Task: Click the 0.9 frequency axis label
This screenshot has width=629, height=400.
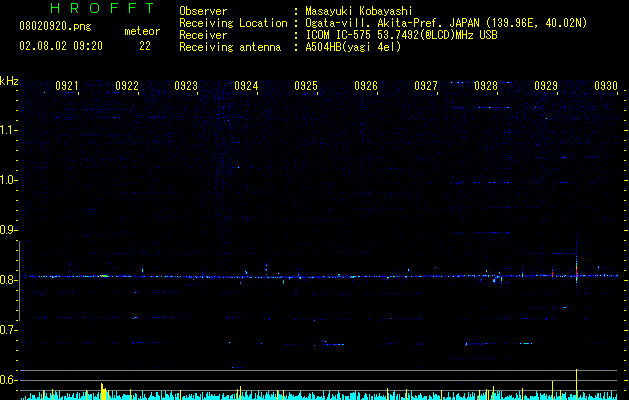Action: point(7,230)
